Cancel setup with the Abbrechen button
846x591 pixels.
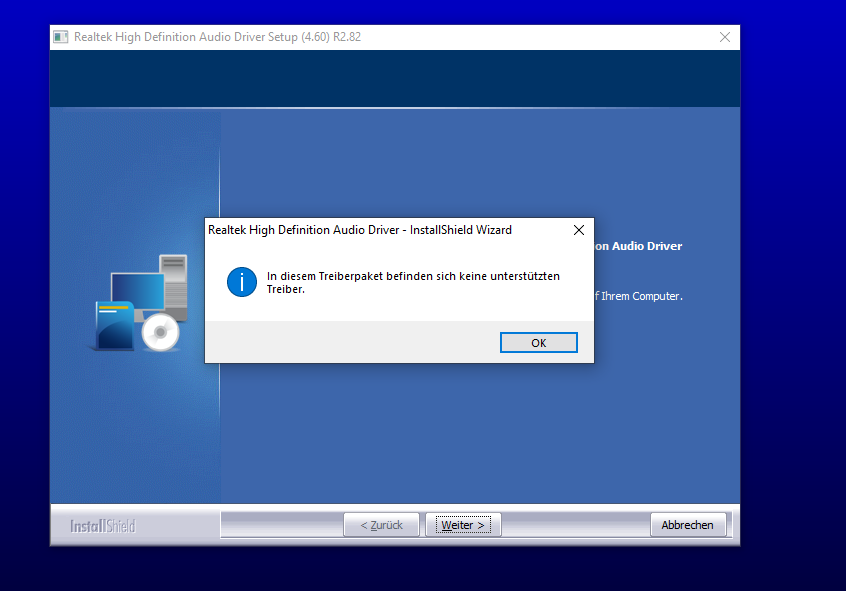[x=687, y=525]
